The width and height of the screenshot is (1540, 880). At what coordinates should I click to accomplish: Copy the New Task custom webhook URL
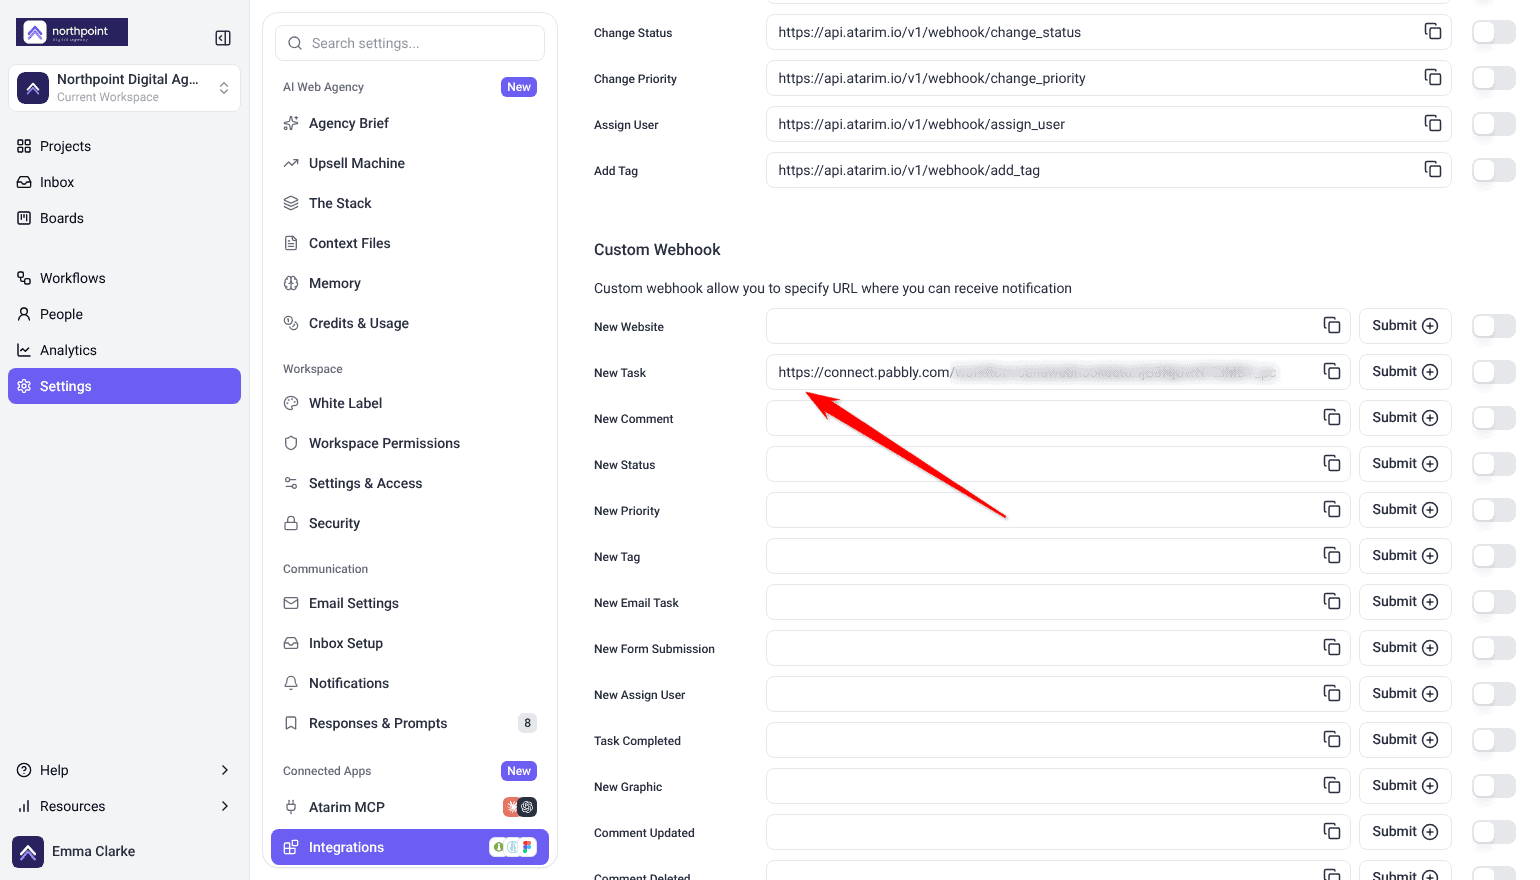pyautogui.click(x=1332, y=371)
